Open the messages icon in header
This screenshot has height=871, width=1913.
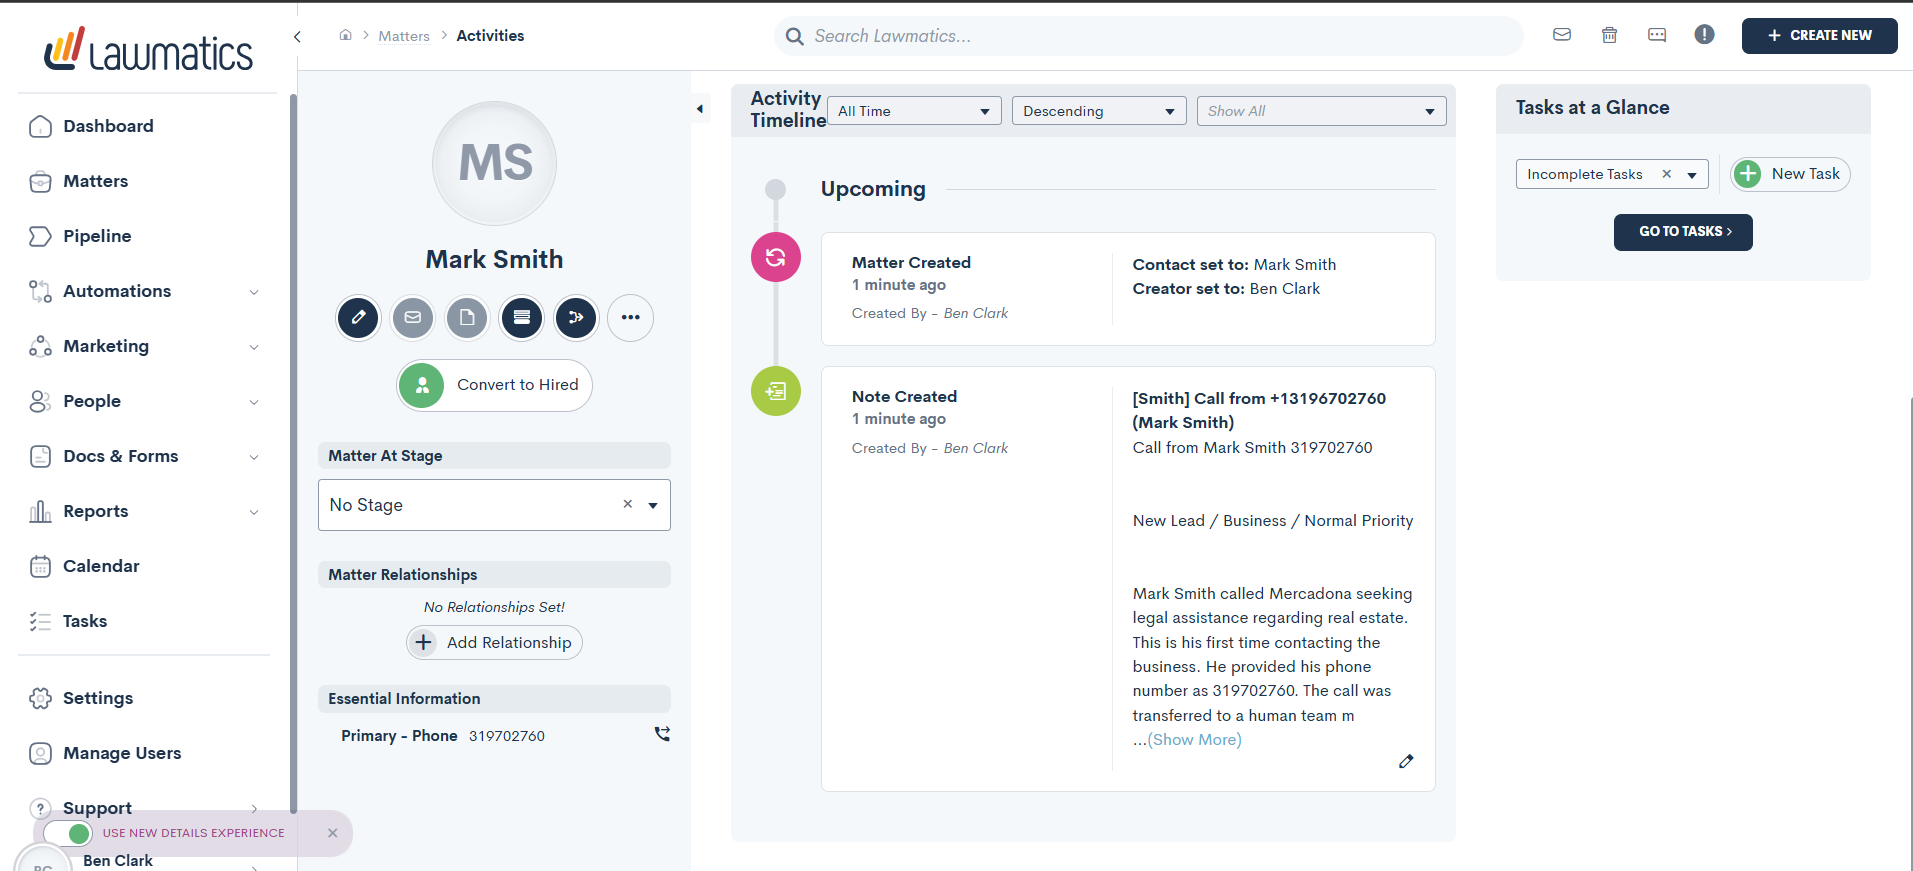coord(1657,35)
